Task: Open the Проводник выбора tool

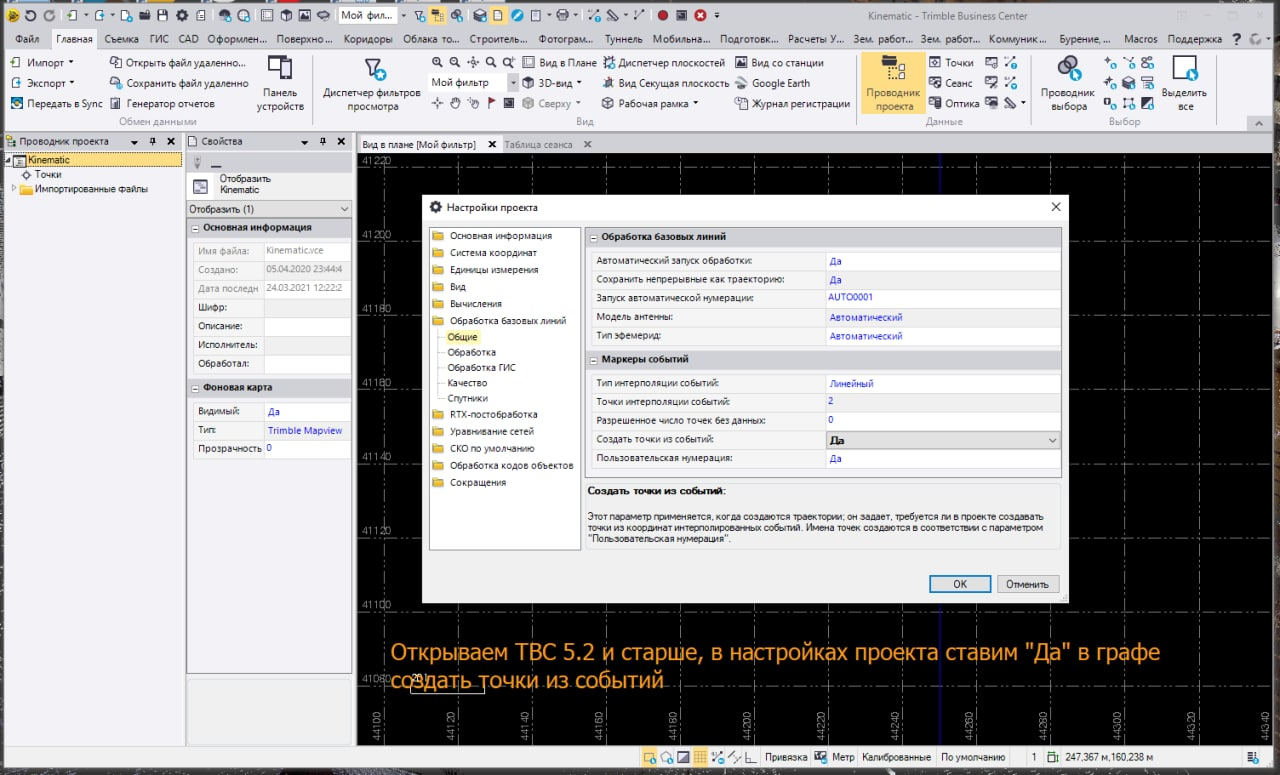Action: pos(1068,83)
